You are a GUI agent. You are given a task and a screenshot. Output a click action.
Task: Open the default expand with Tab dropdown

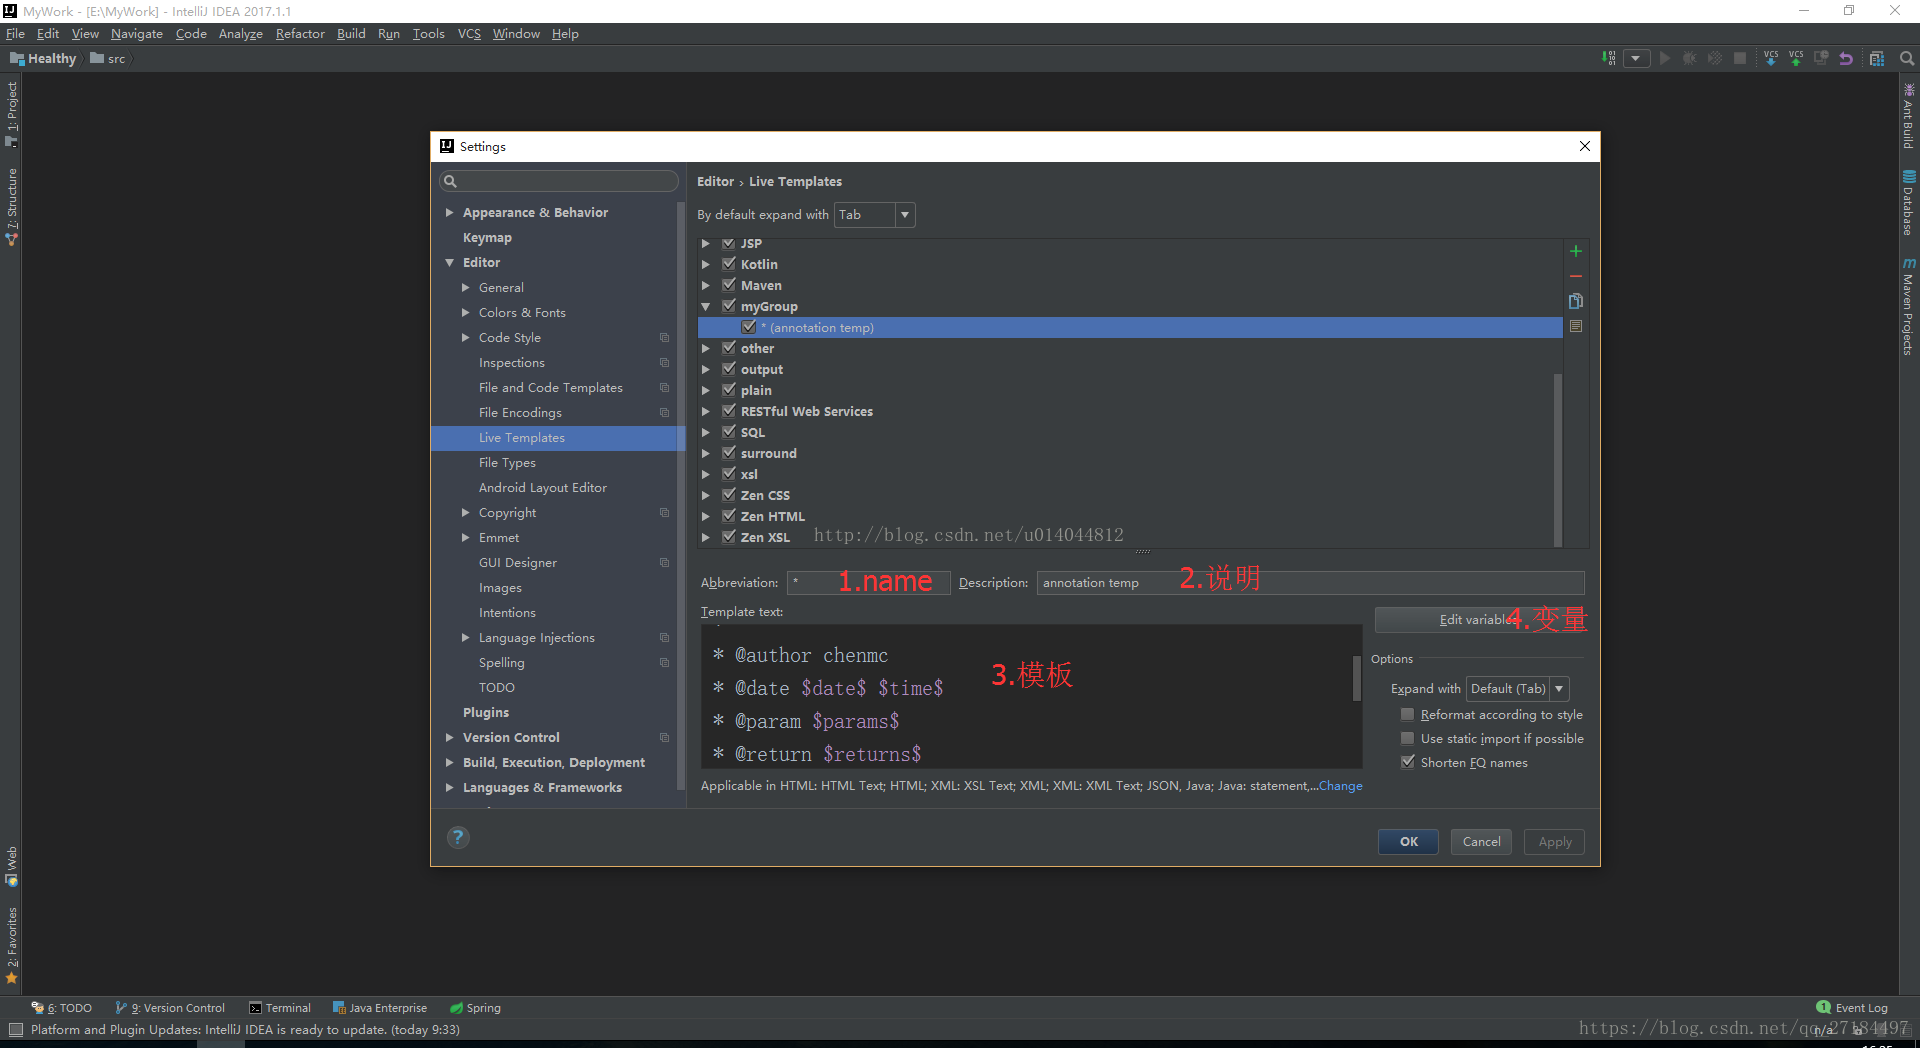(875, 215)
